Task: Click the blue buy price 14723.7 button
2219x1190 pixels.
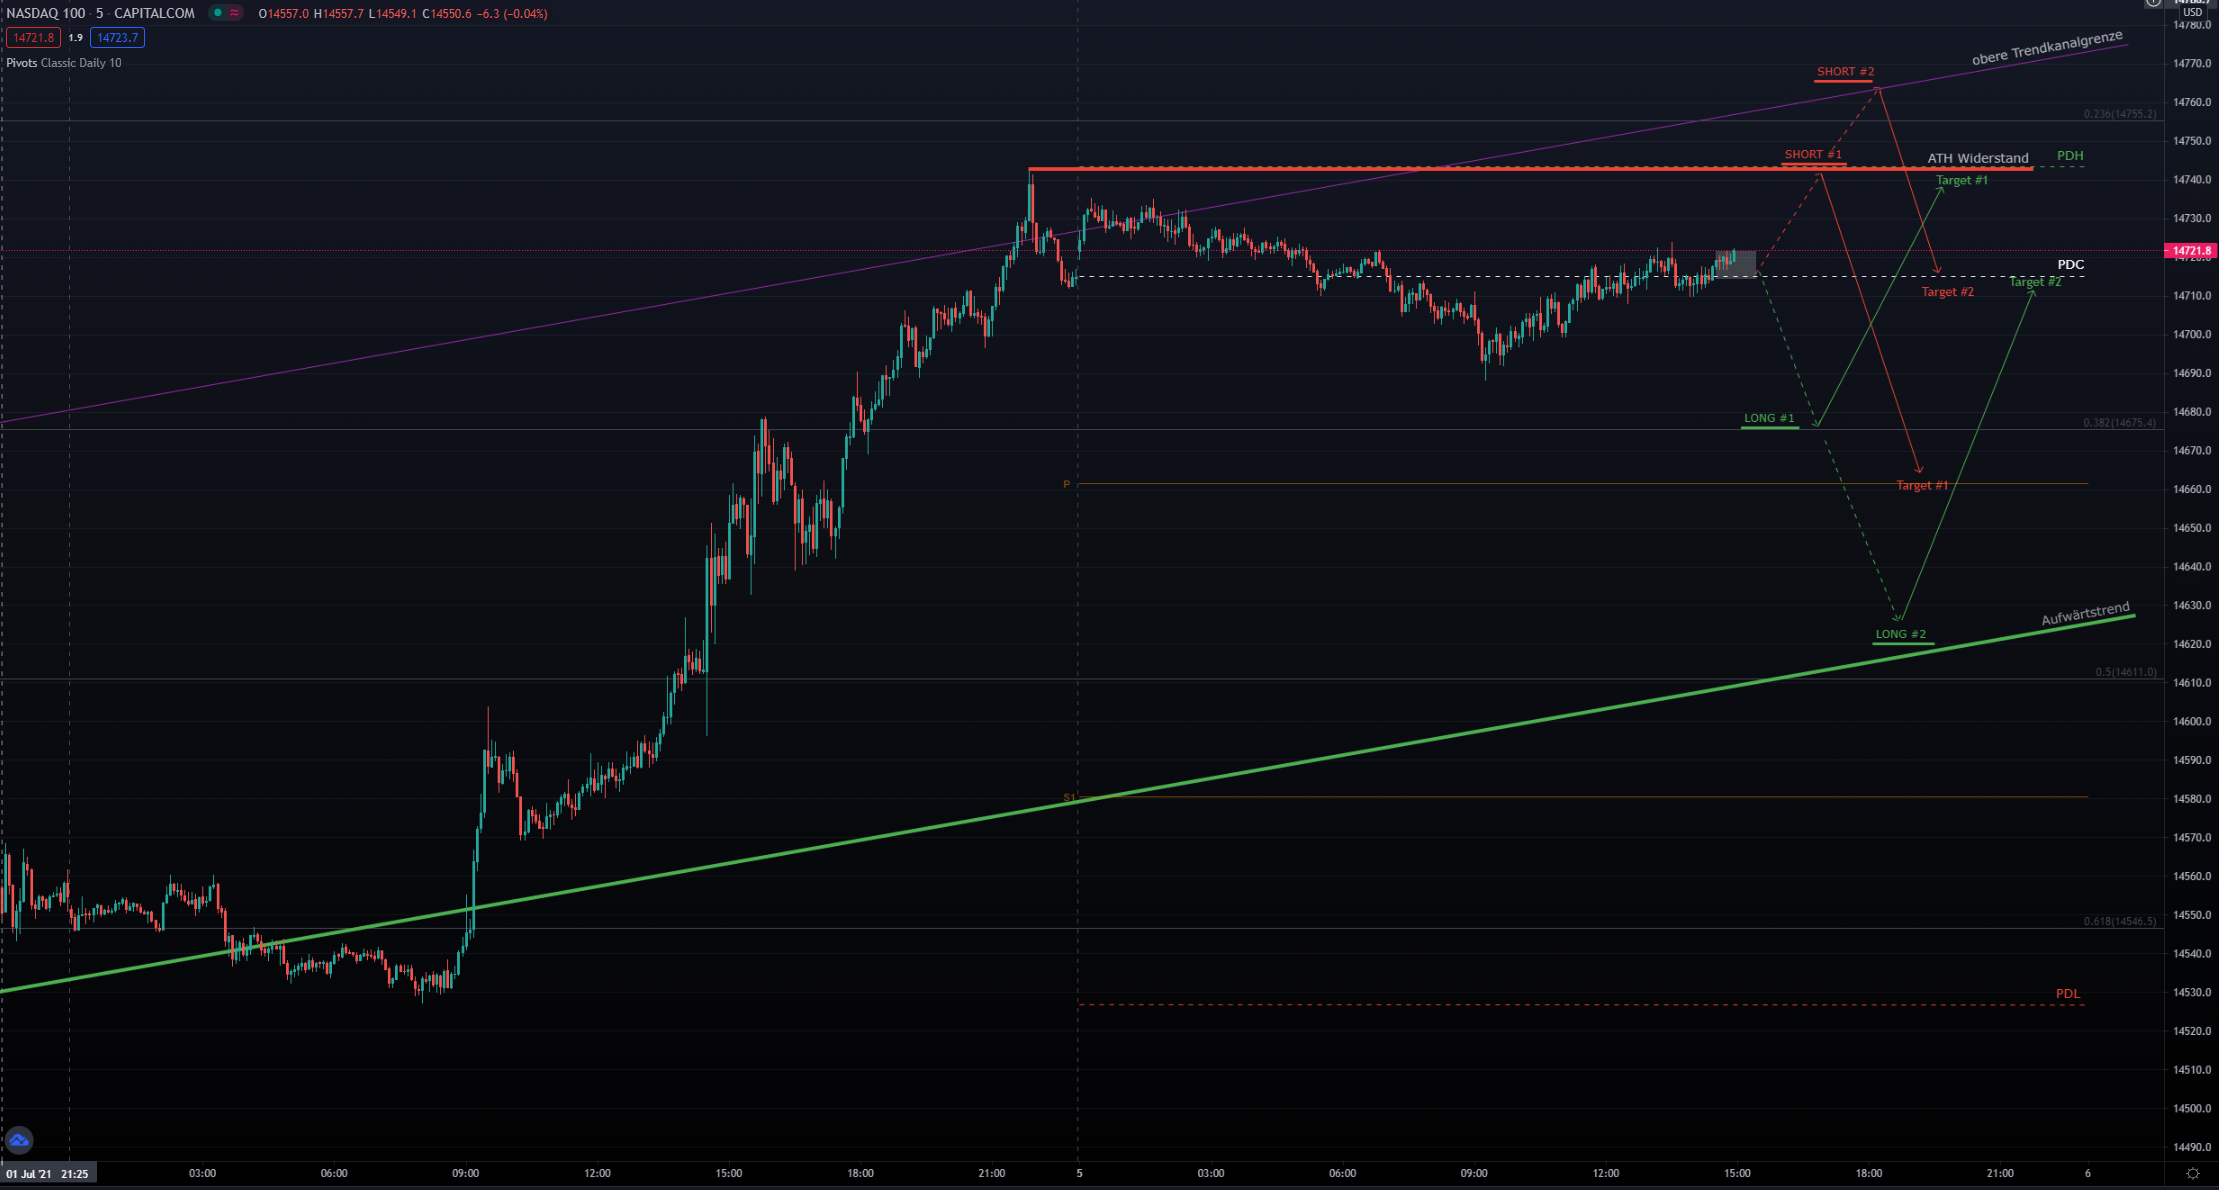Action: (117, 38)
